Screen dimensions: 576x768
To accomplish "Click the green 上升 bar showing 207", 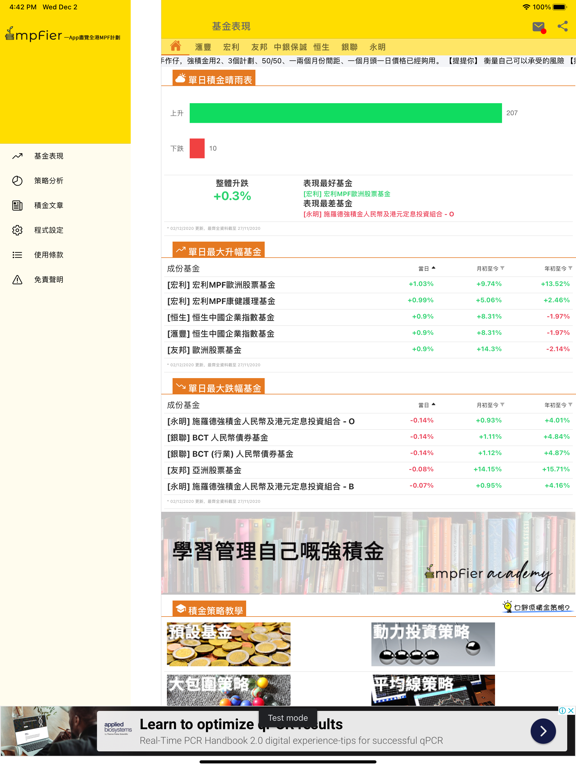I will coord(346,113).
